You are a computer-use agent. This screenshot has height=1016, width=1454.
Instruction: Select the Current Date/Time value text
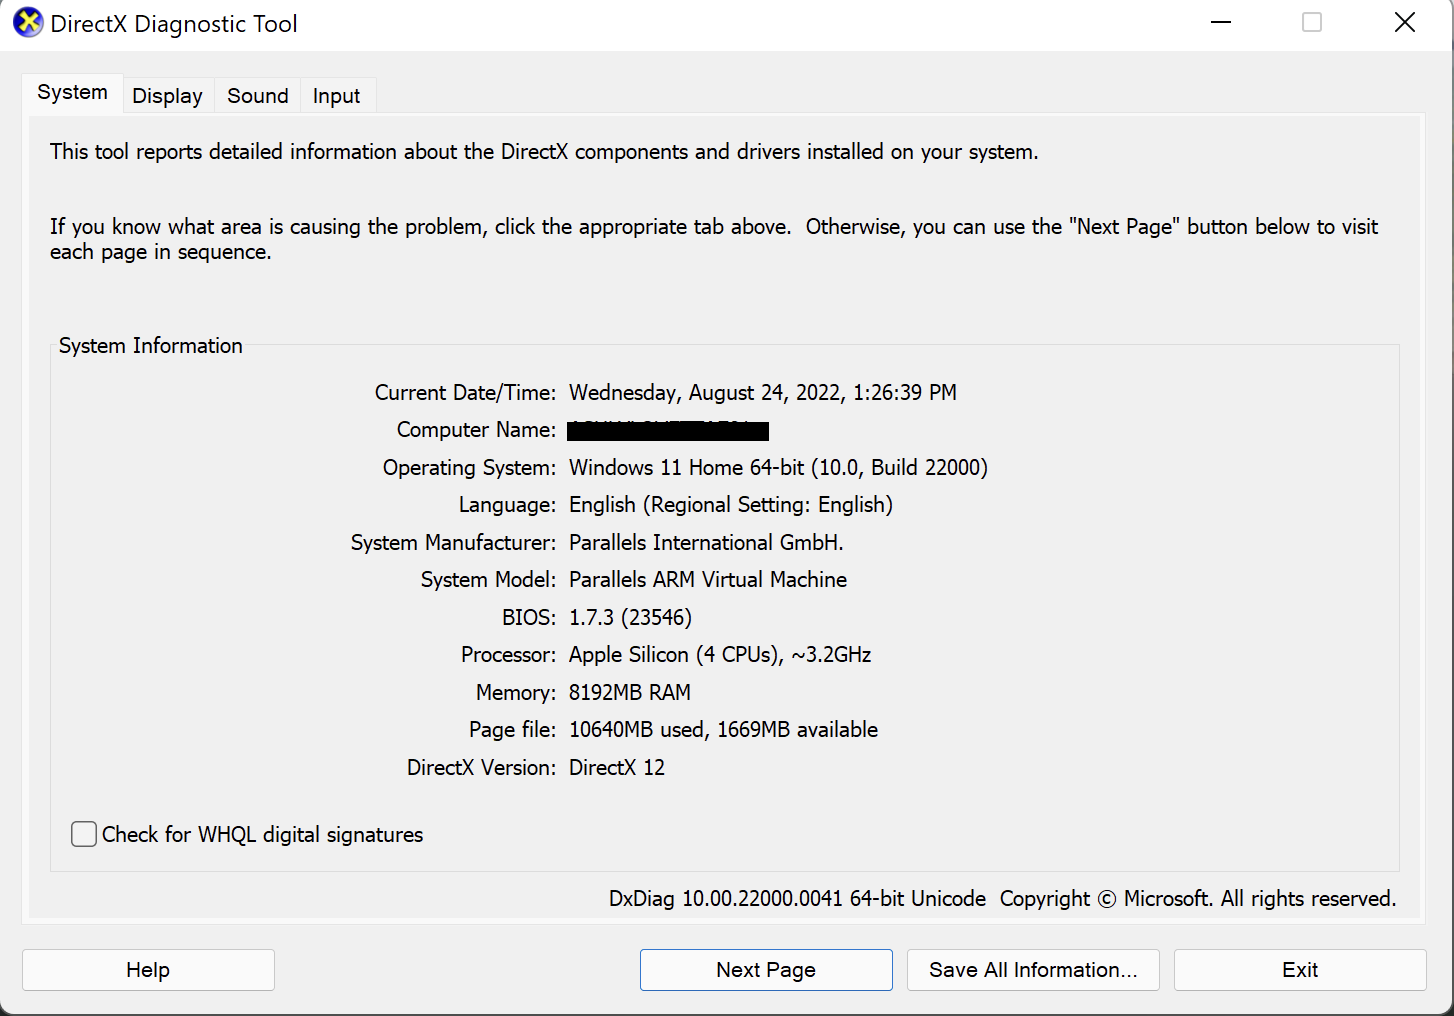pyautogui.click(x=763, y=393)
